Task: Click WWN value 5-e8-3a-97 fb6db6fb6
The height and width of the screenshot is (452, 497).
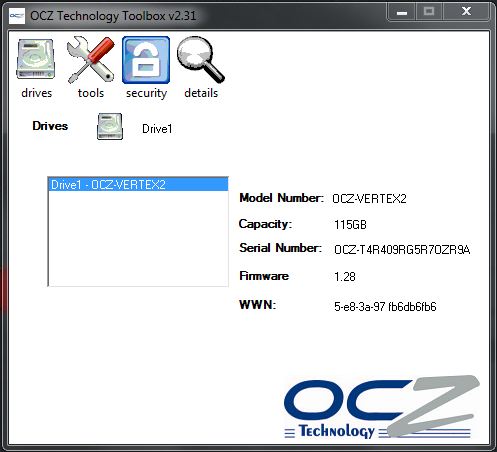Action: point(385,306)
